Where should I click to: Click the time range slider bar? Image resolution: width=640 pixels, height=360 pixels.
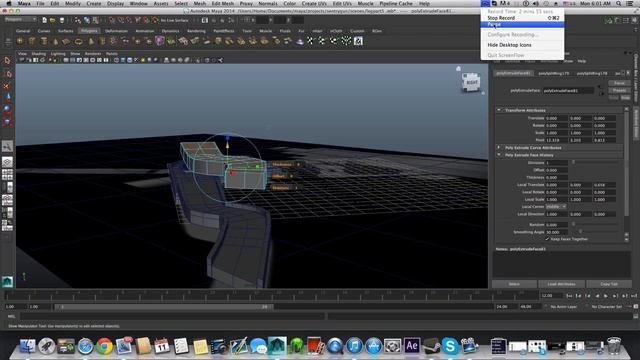[x=164, y=307]
